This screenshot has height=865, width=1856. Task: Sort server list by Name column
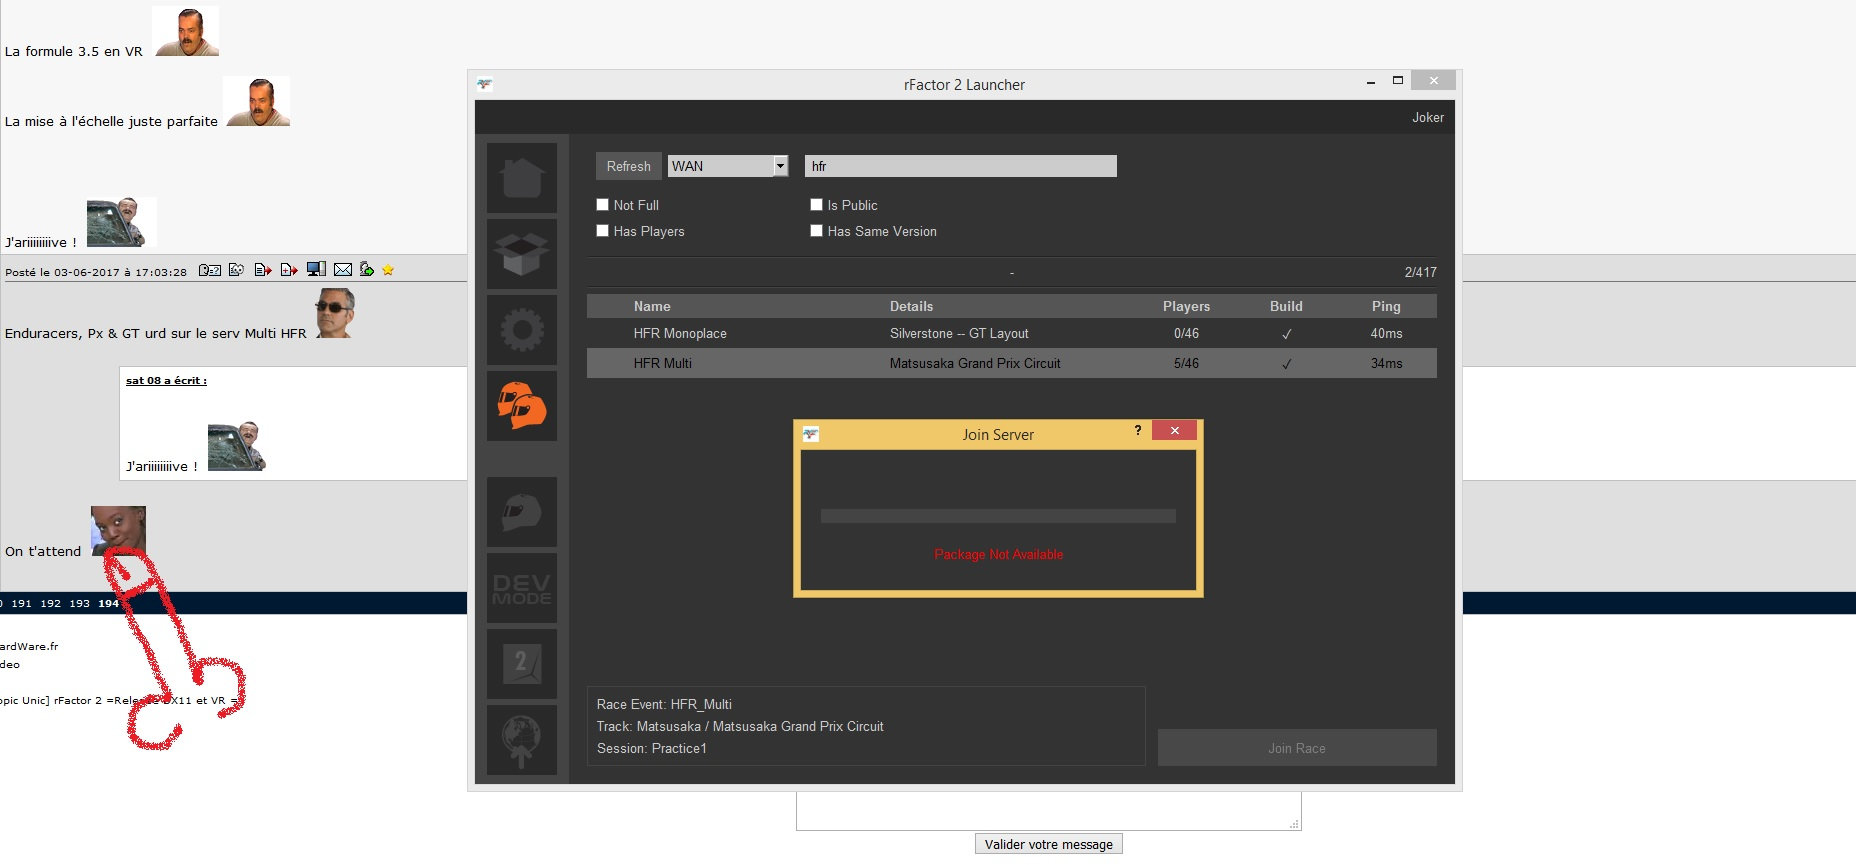click(x=652, y=306)
